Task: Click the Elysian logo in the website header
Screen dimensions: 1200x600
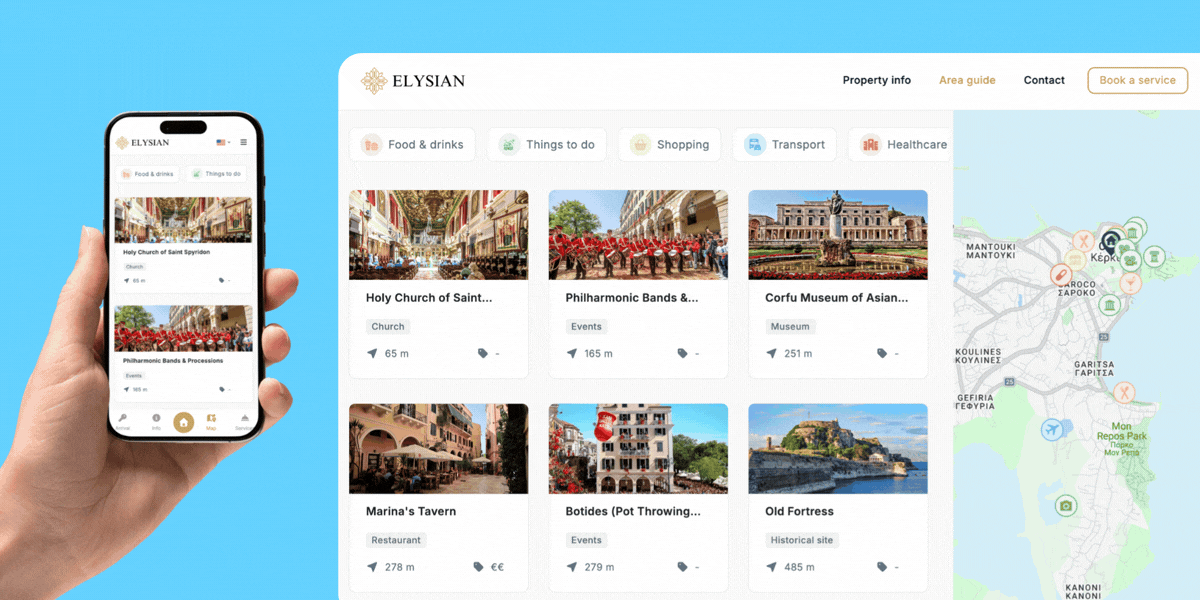Action: click(x=413, y=81)
